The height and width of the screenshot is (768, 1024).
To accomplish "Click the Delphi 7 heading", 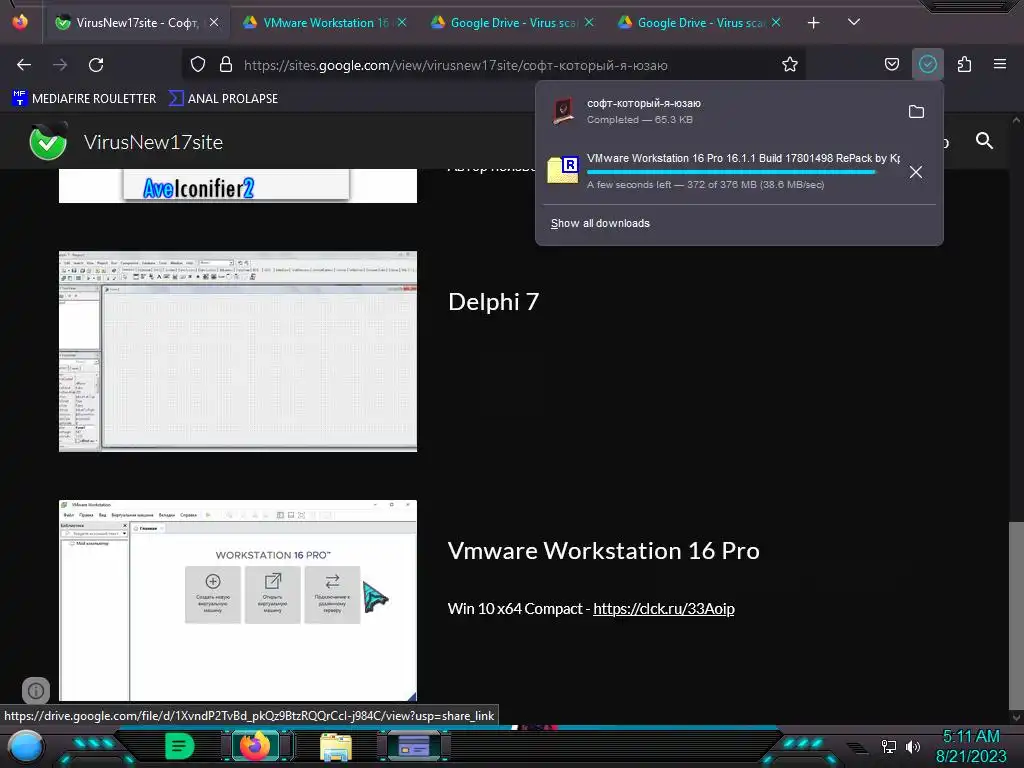I will tap(493, 302).
